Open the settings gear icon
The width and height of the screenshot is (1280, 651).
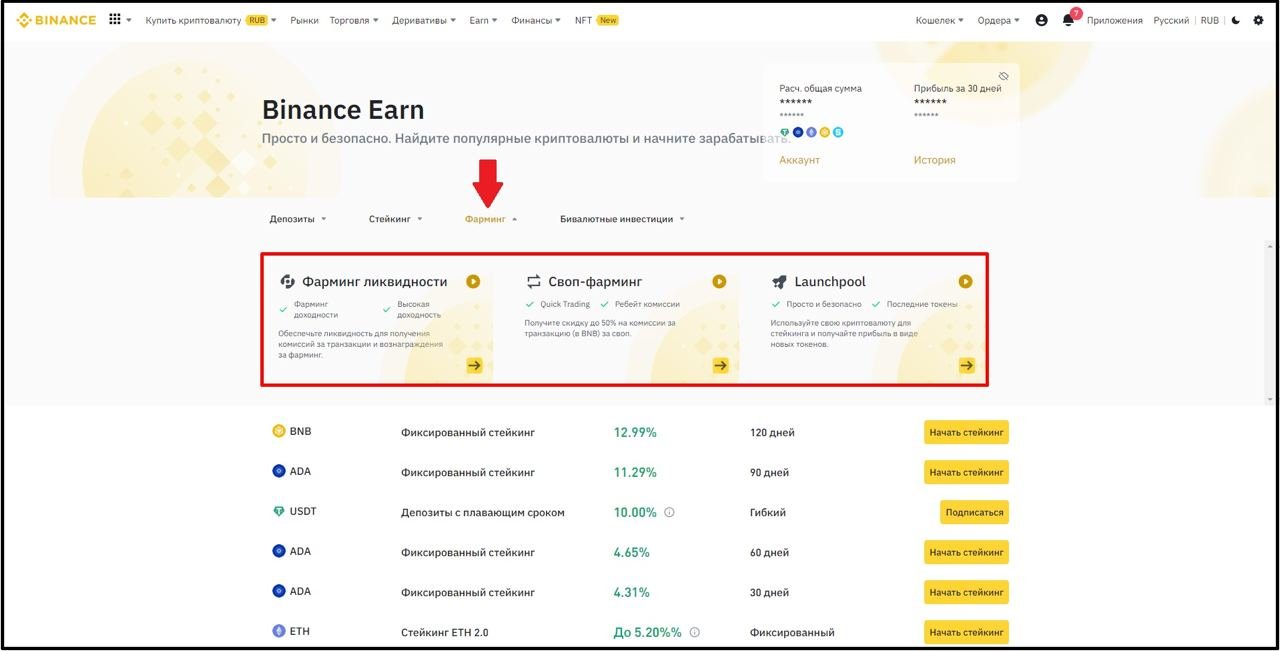point(1258,20)
